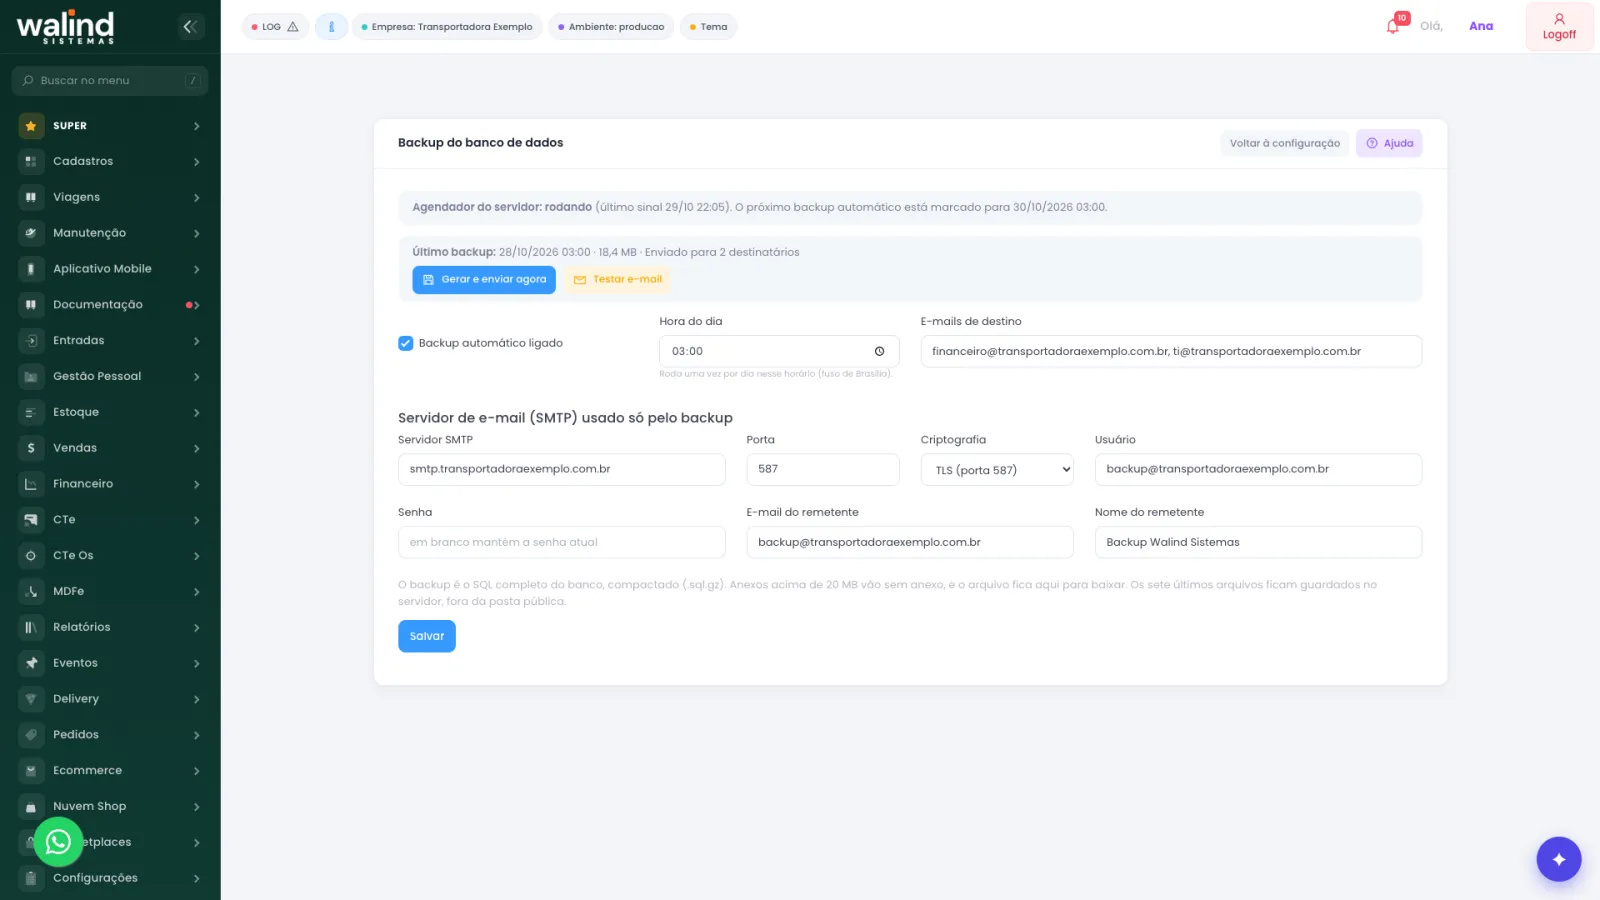Click the Delivery sidebar icon

click(x=31, y=699)
